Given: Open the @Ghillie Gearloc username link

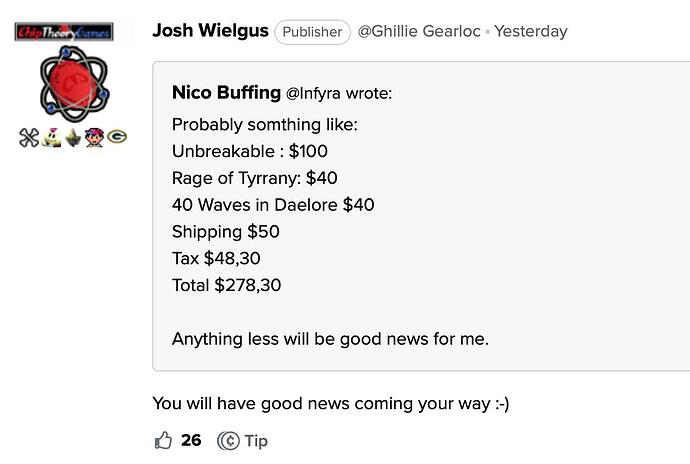Looking at the screenshot, I should click(419, 32).
